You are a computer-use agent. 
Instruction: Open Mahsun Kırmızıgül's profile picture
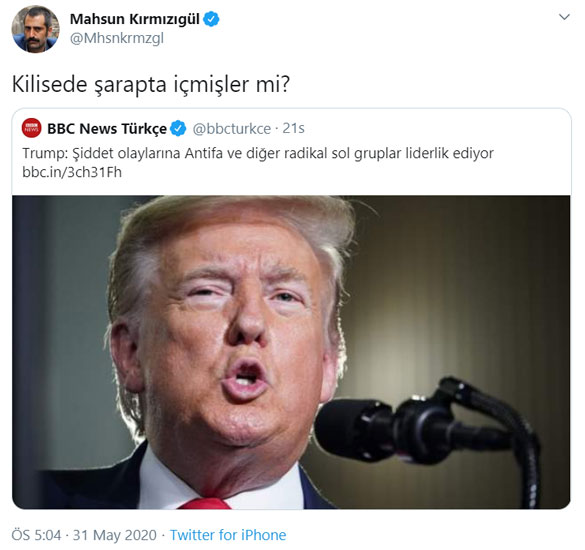tap(35, 29)
